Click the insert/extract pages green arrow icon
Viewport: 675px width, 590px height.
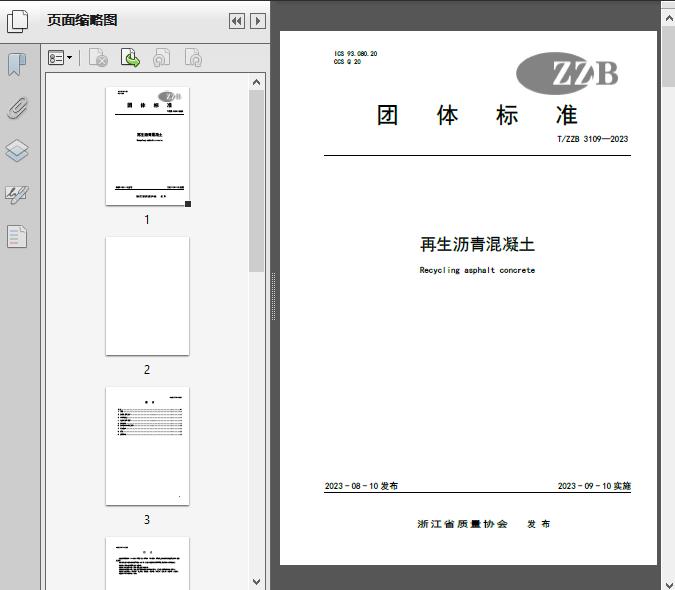[x=130, y=59]
